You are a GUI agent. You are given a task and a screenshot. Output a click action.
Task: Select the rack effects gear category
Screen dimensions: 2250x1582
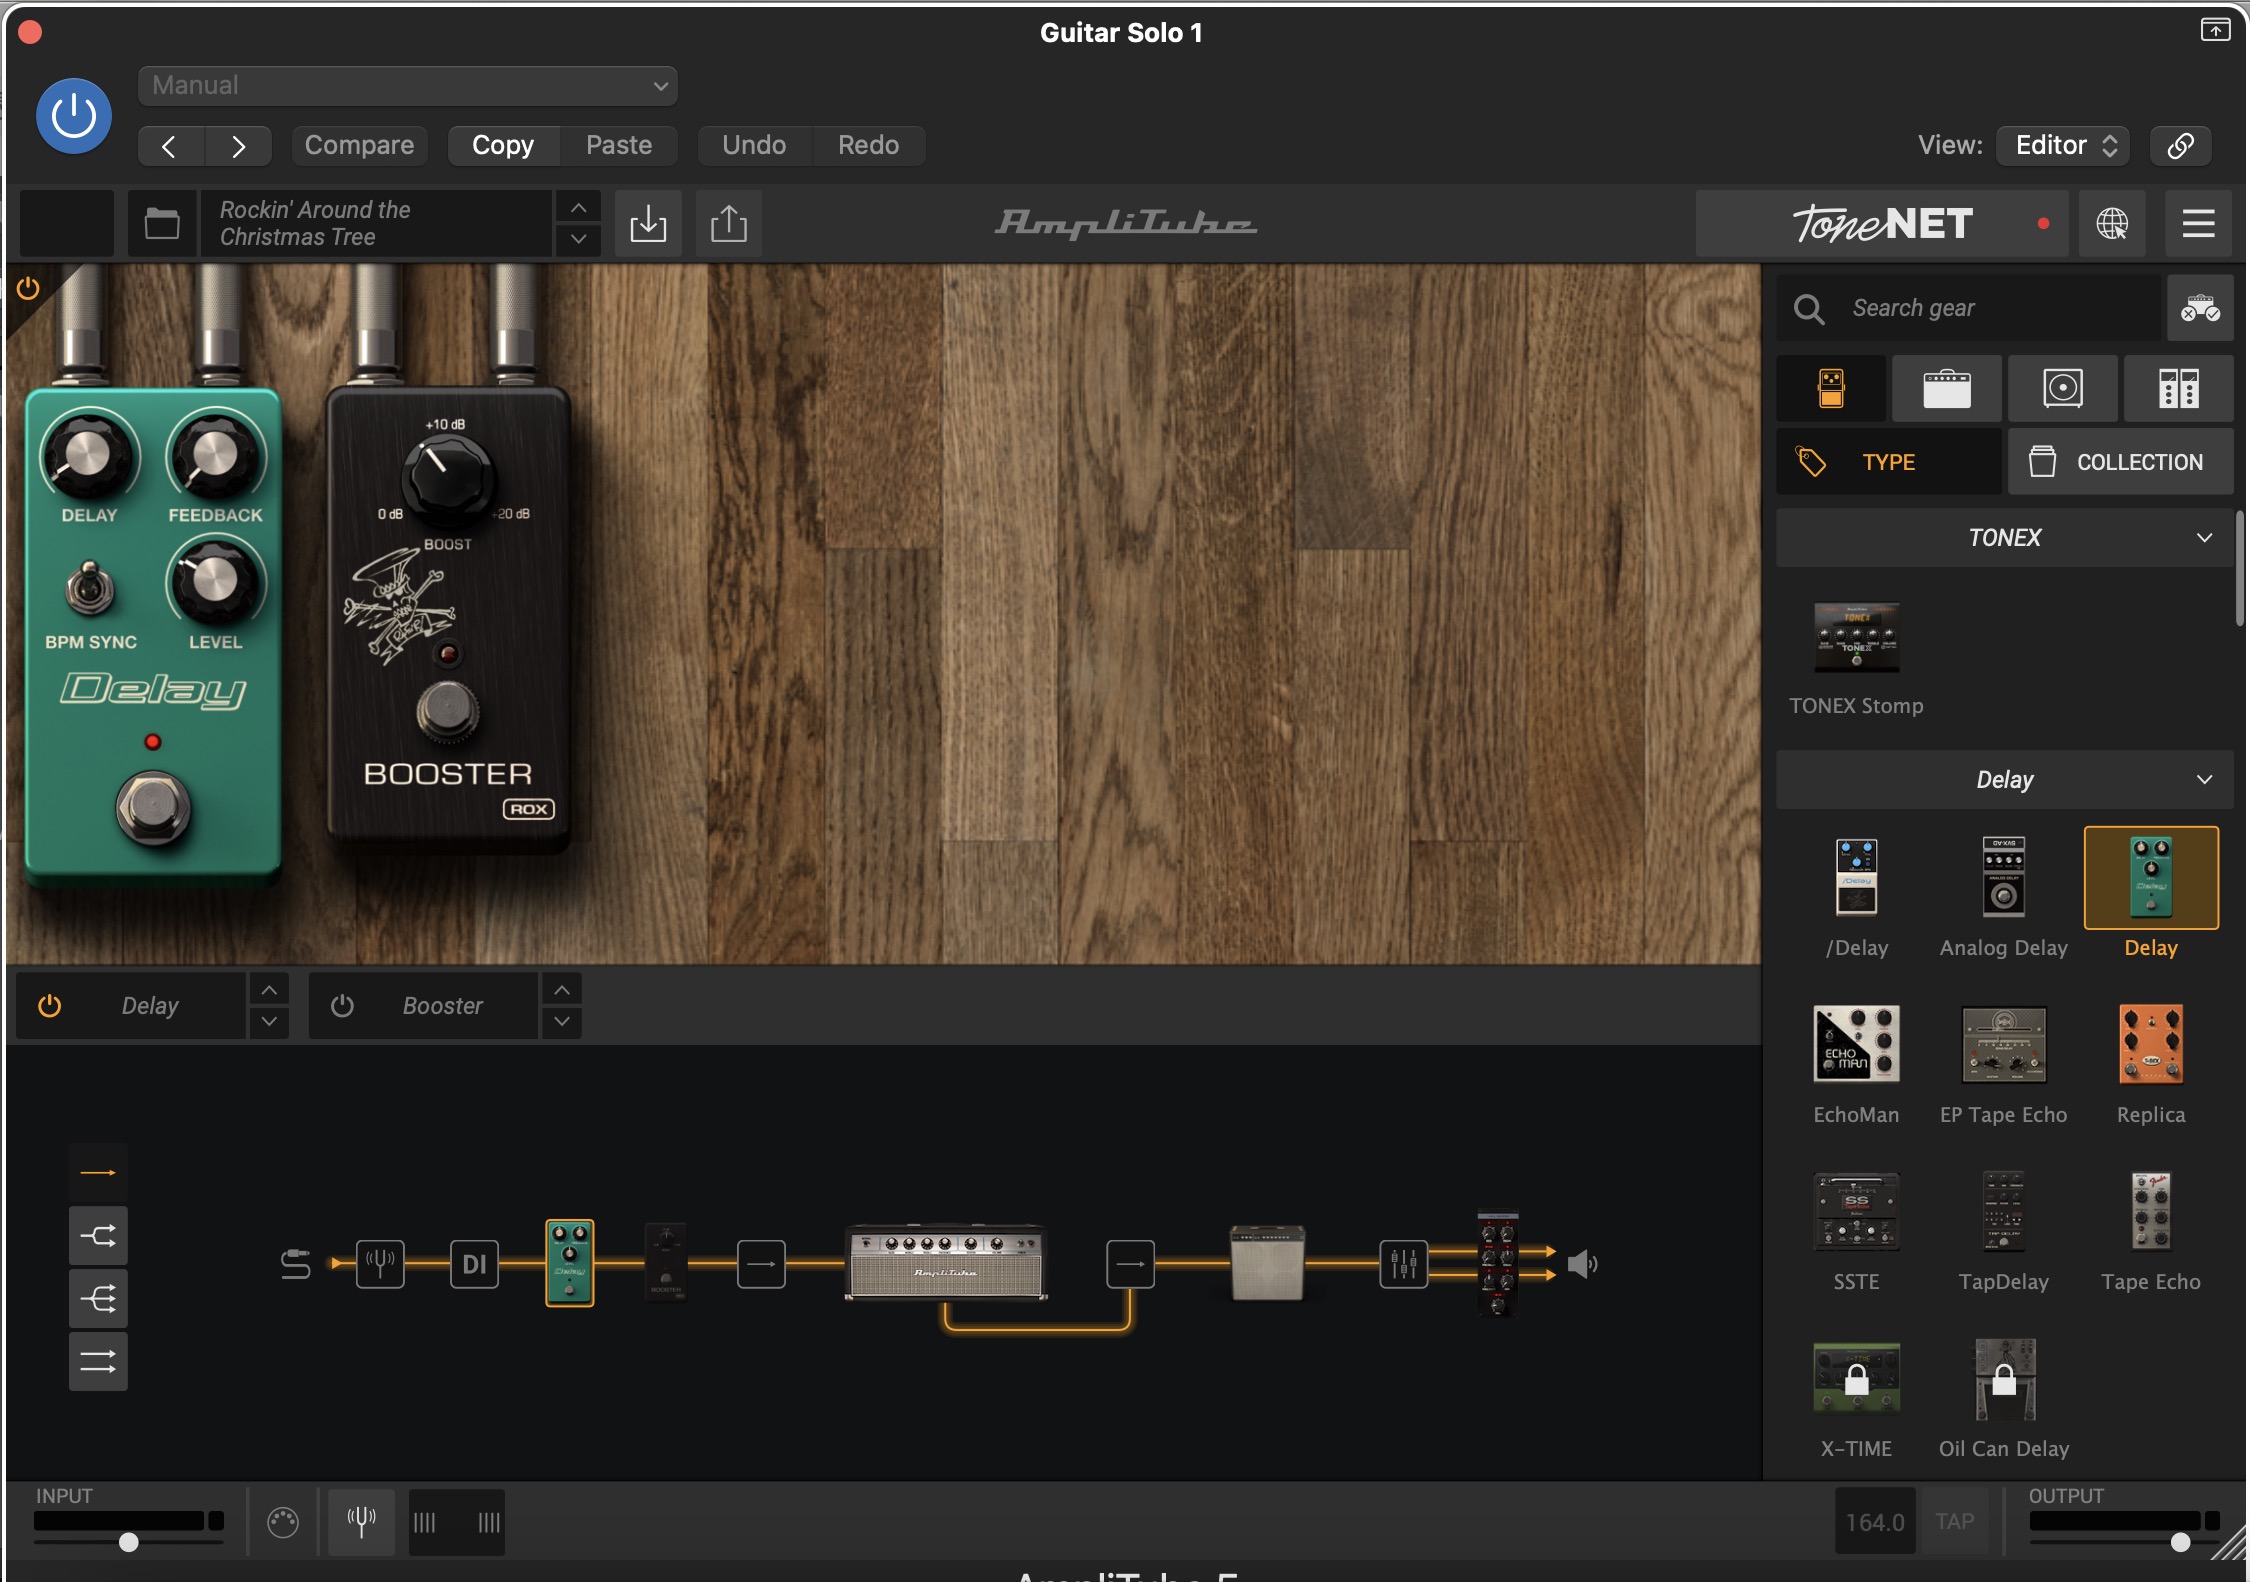click(x=2178, y=388)
